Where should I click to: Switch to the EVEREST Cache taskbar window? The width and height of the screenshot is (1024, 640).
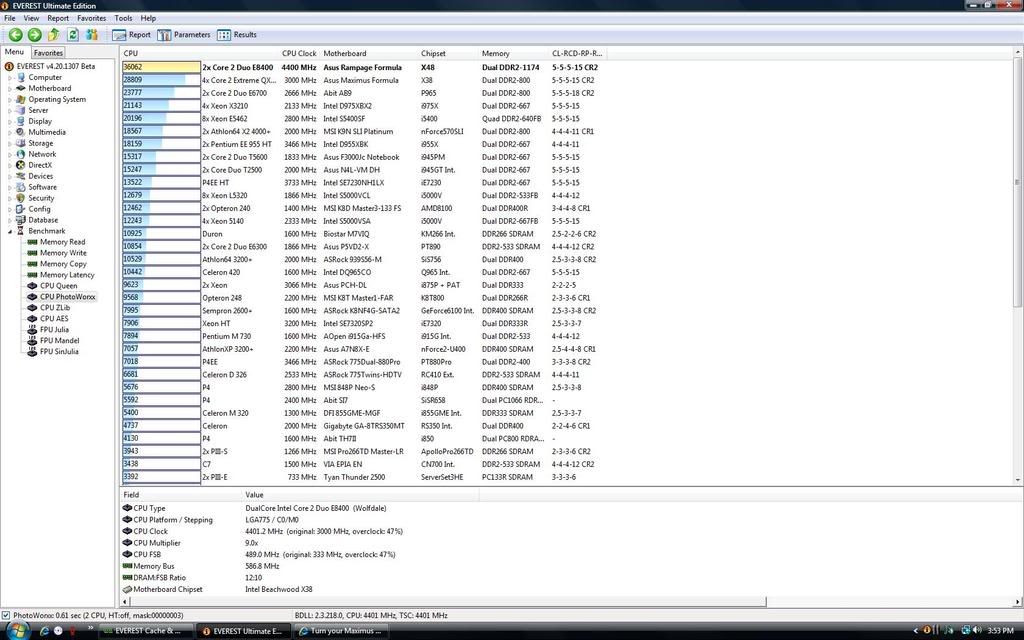click(x=148, y=631)
